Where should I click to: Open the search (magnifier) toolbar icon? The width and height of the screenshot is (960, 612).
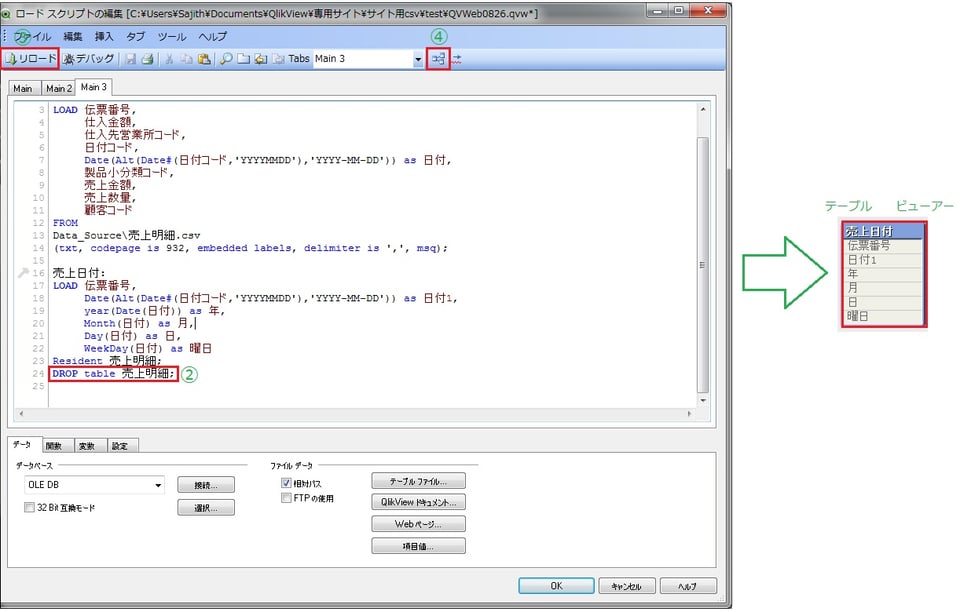pyautogui.click(x=228, y=58)
